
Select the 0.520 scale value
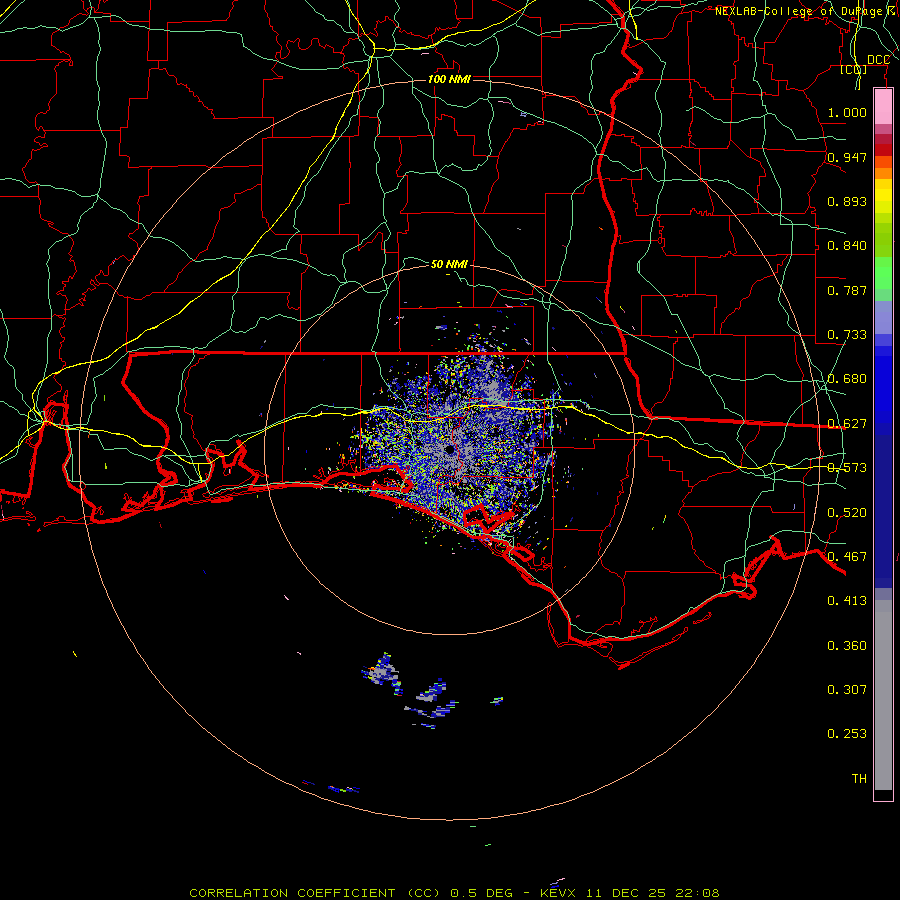pyautogui.click(x=847, y=513)
